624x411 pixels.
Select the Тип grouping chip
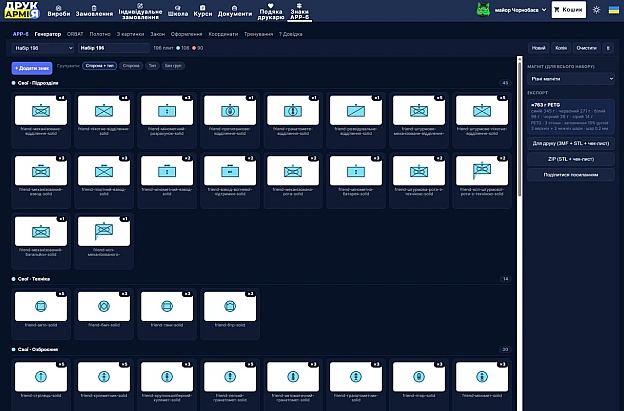(152, 66)
